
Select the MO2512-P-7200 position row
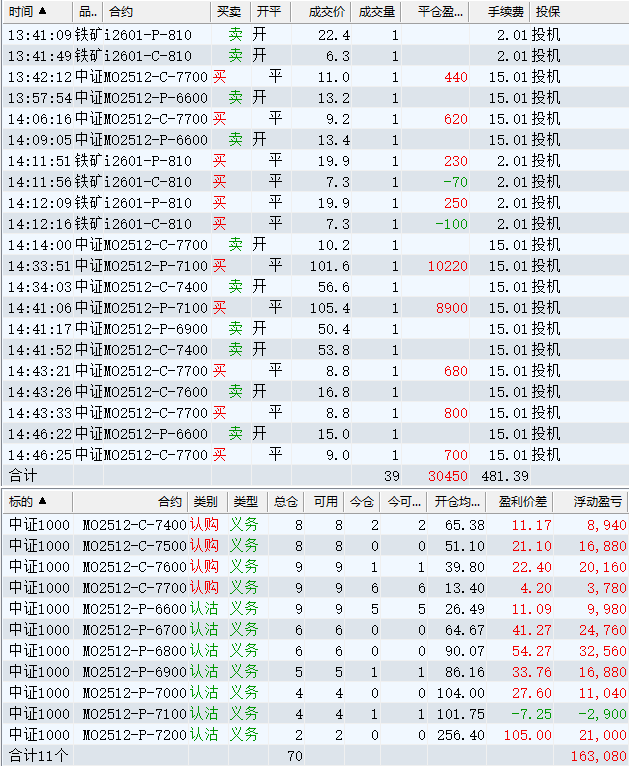(x=315, y=735)
